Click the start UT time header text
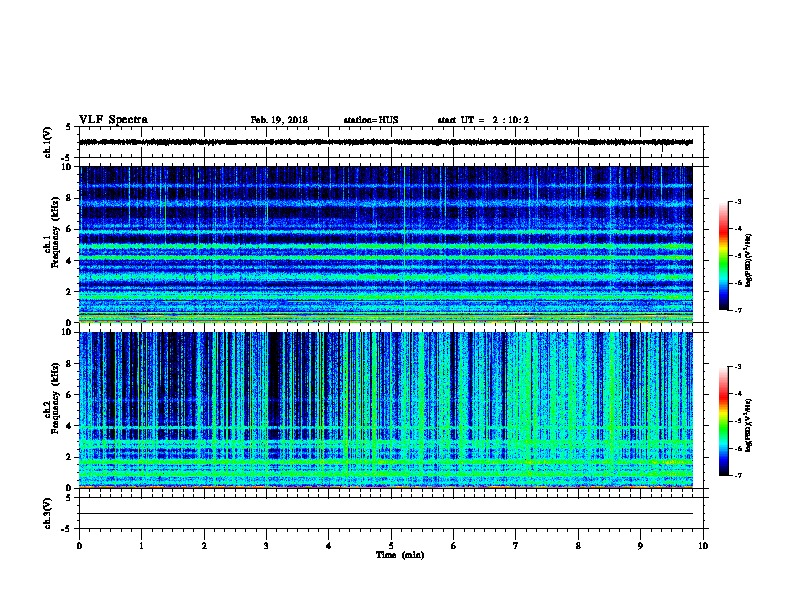The image size is (792, 612). coord(483,120)
